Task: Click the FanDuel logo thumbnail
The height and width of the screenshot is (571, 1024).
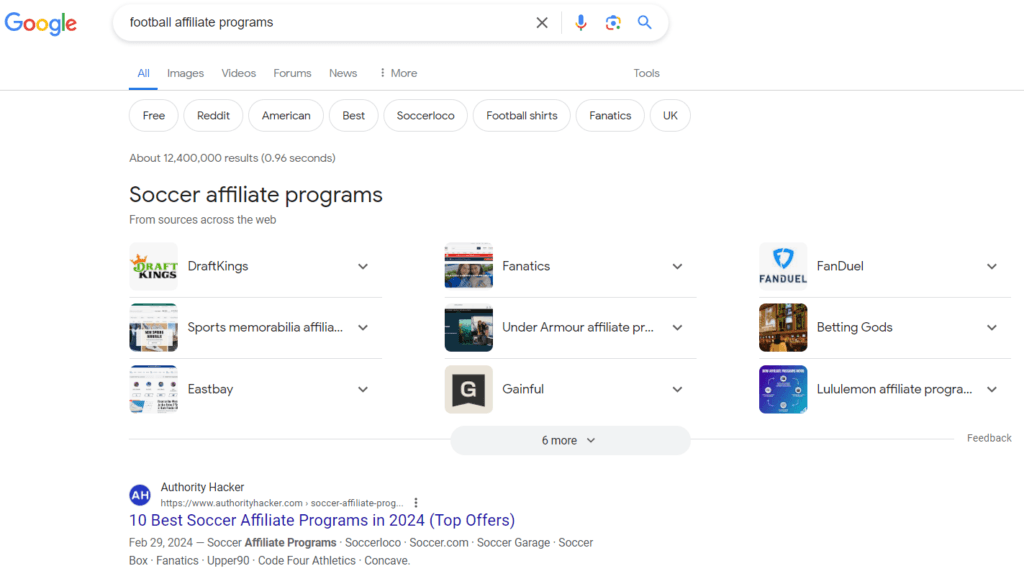Action: [x=783, y=267]
